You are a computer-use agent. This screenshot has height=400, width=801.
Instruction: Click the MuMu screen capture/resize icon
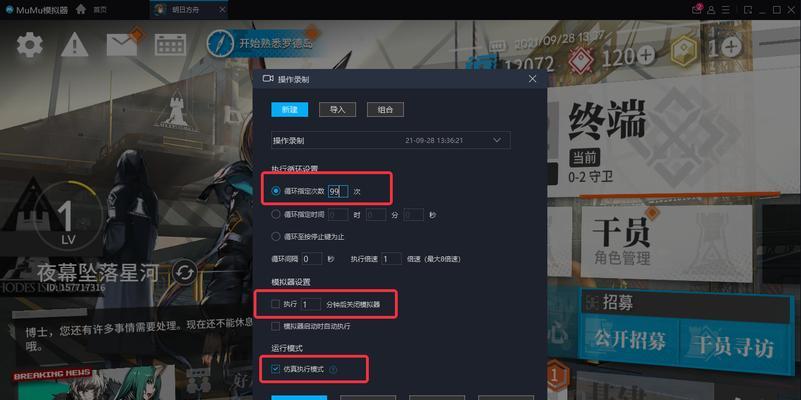[747, 10]
